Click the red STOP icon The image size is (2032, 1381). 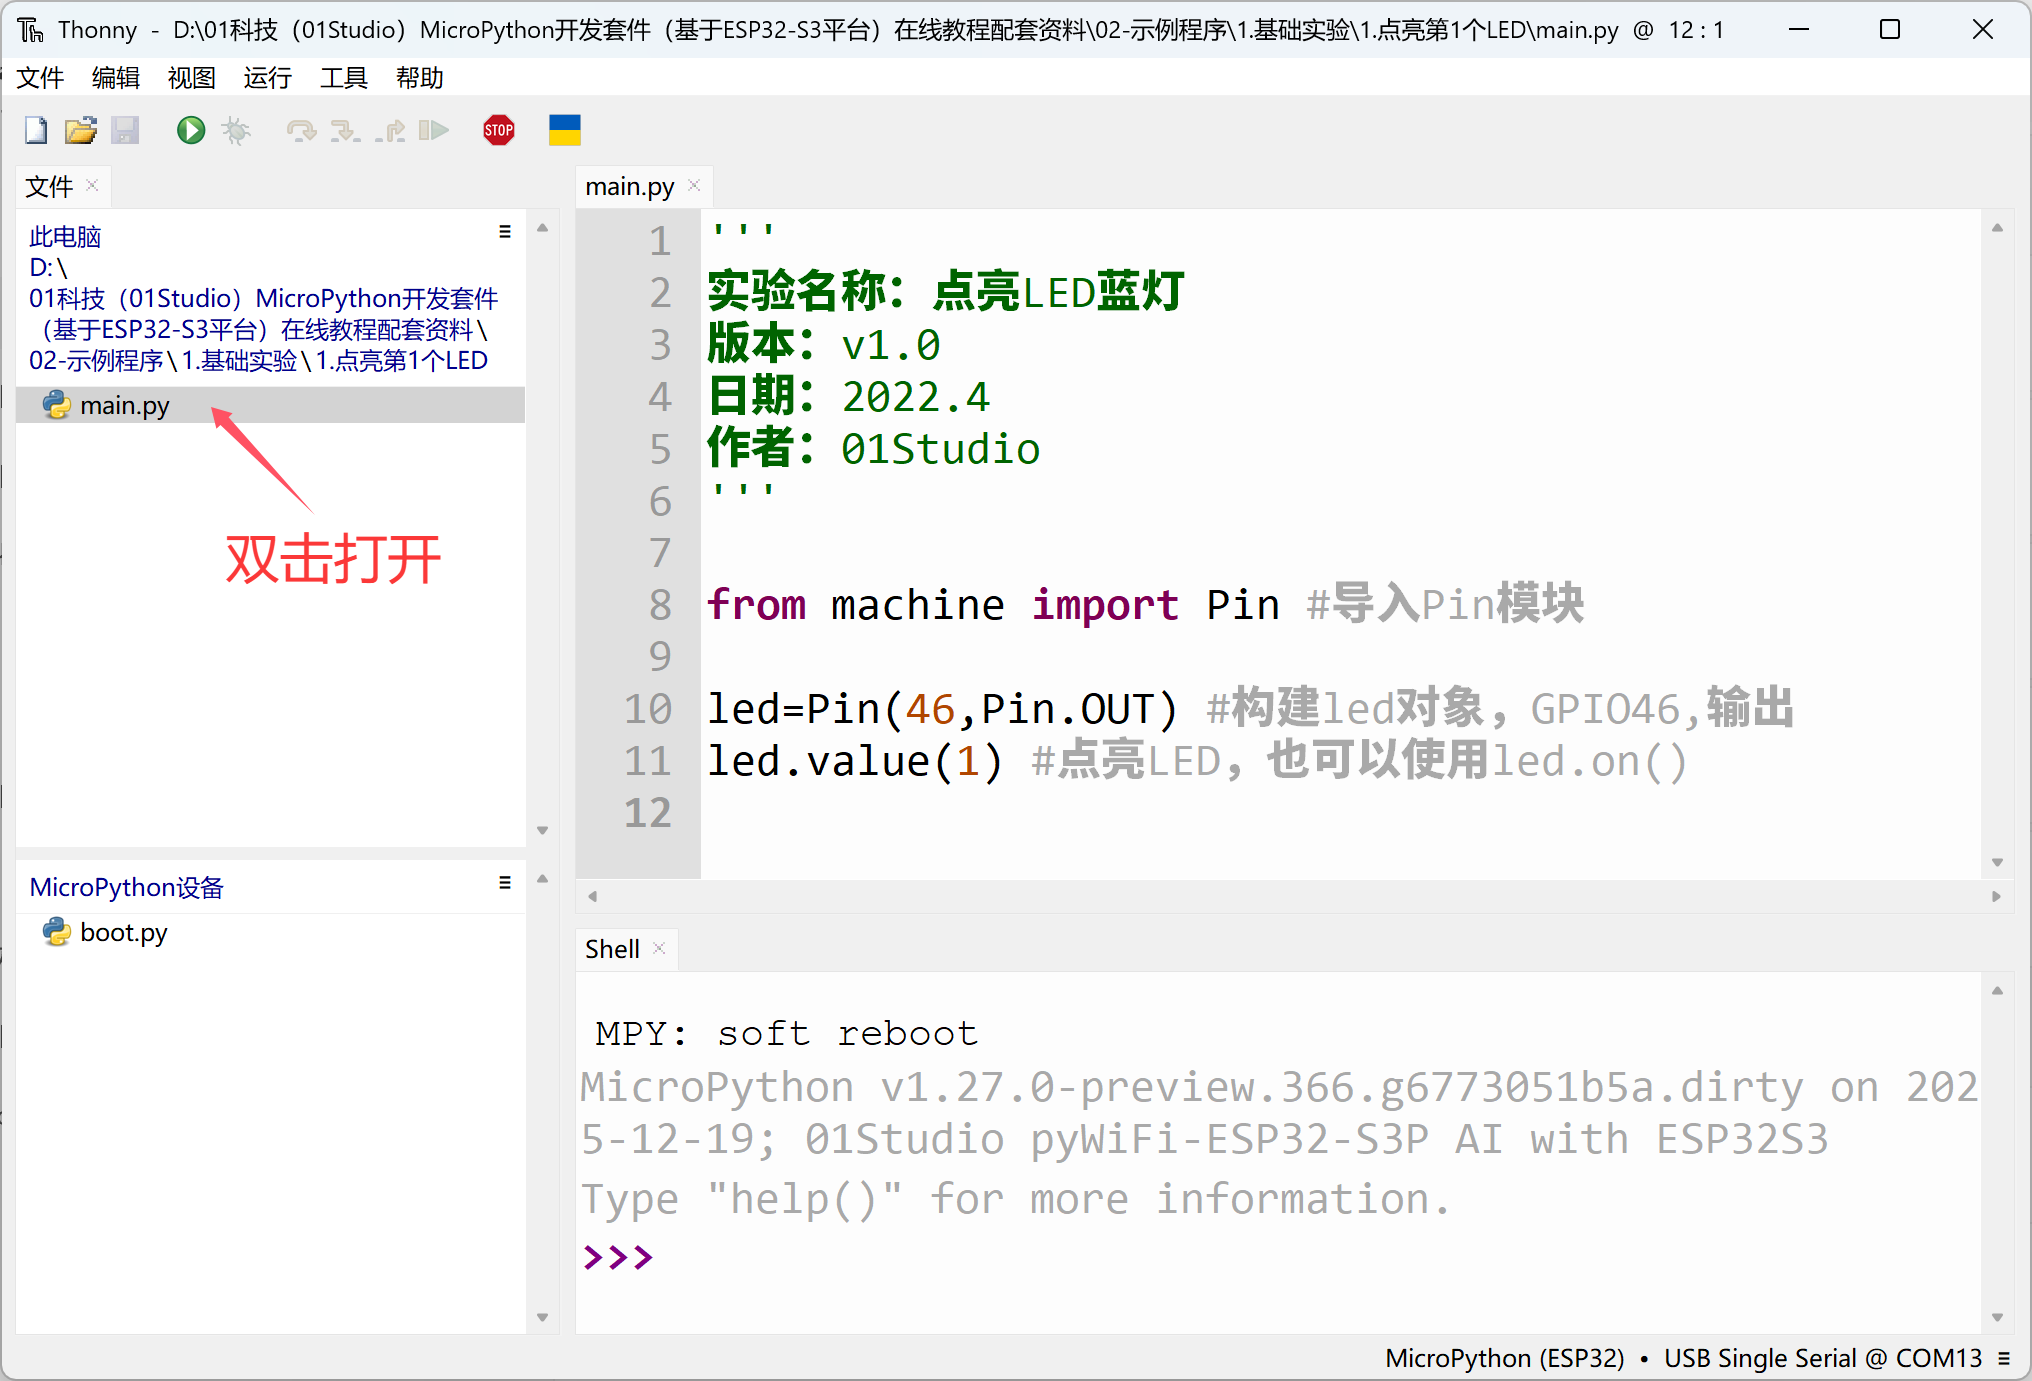point(498,131)
